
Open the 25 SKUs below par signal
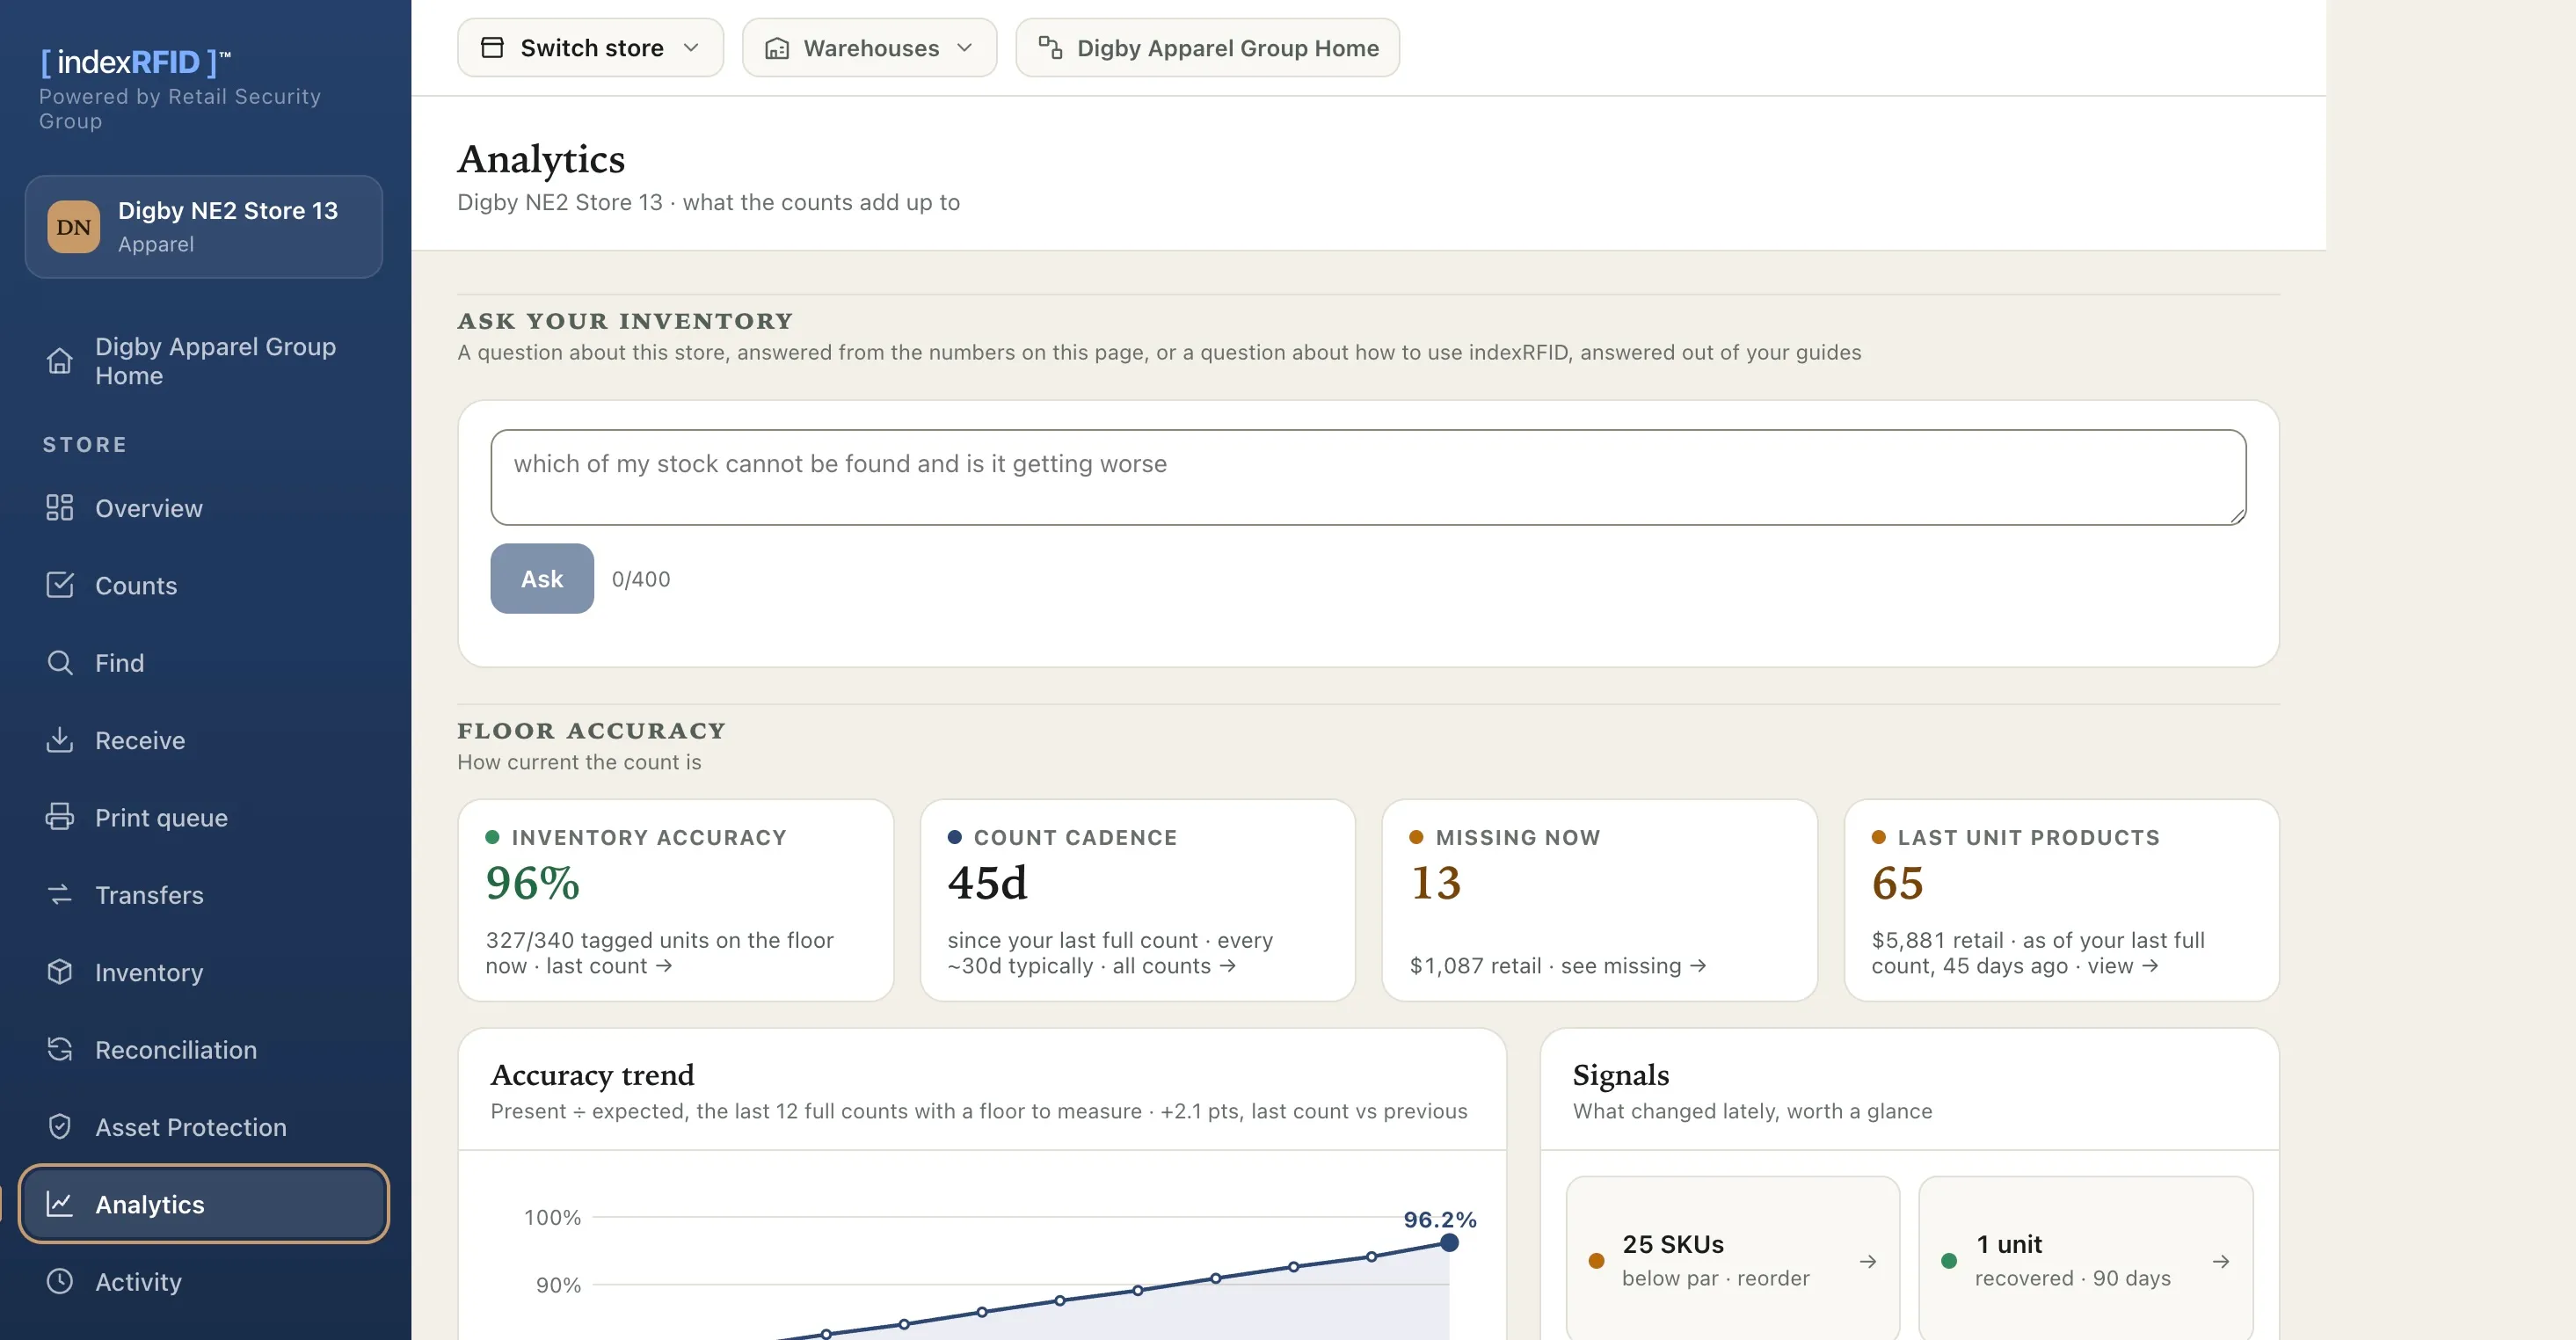tap(1733, 1260)
